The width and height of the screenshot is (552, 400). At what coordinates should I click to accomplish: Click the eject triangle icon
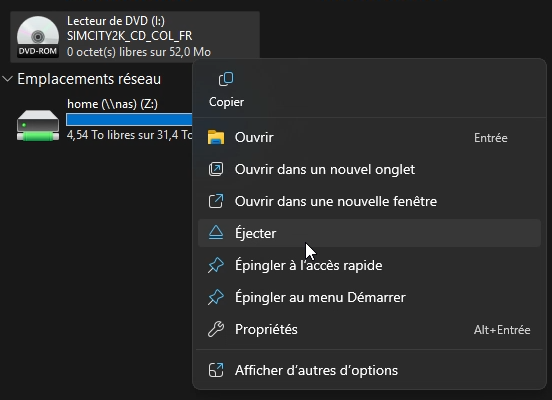tap(216, 233)
